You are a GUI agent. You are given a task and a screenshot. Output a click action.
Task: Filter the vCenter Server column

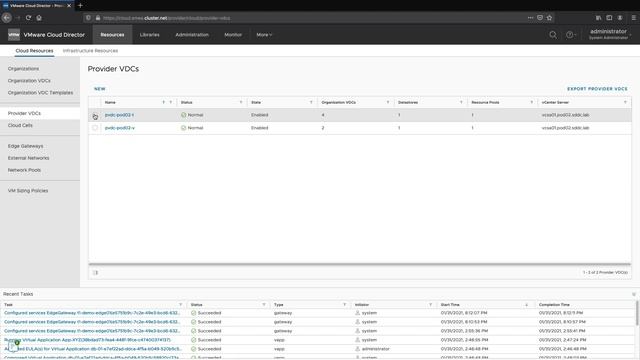coord(625,102)
